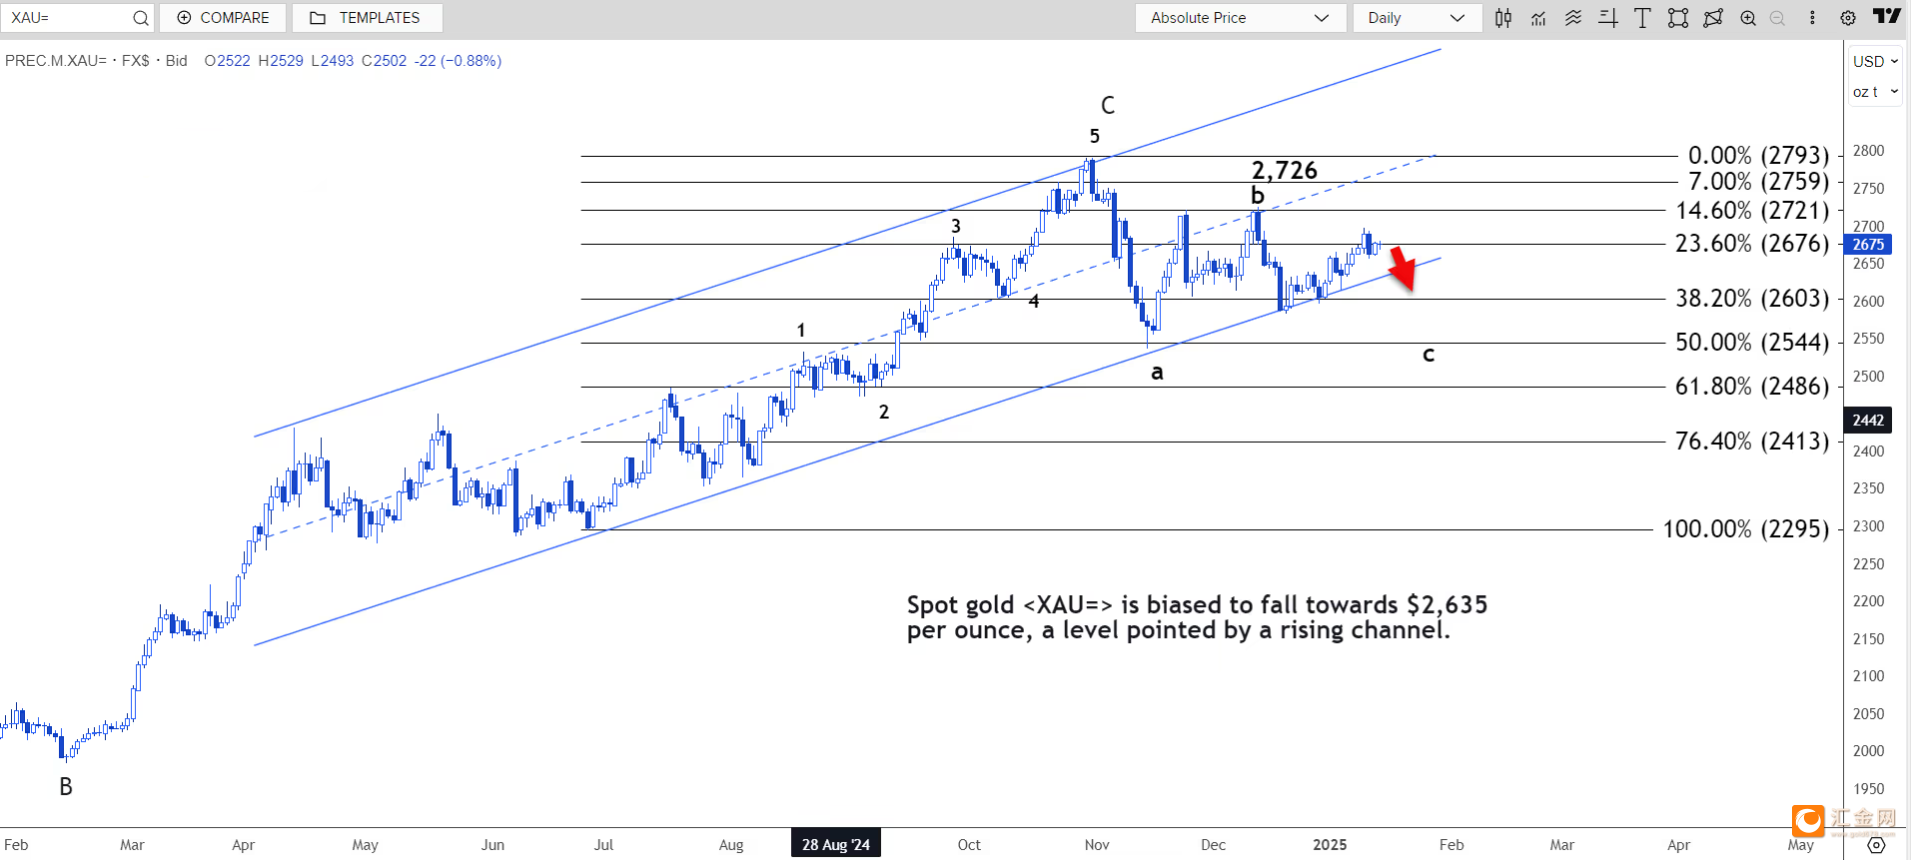Click the TradingView logo icon
The width and height of the screenshot is (1912, 860).
tap(1887, 16)
